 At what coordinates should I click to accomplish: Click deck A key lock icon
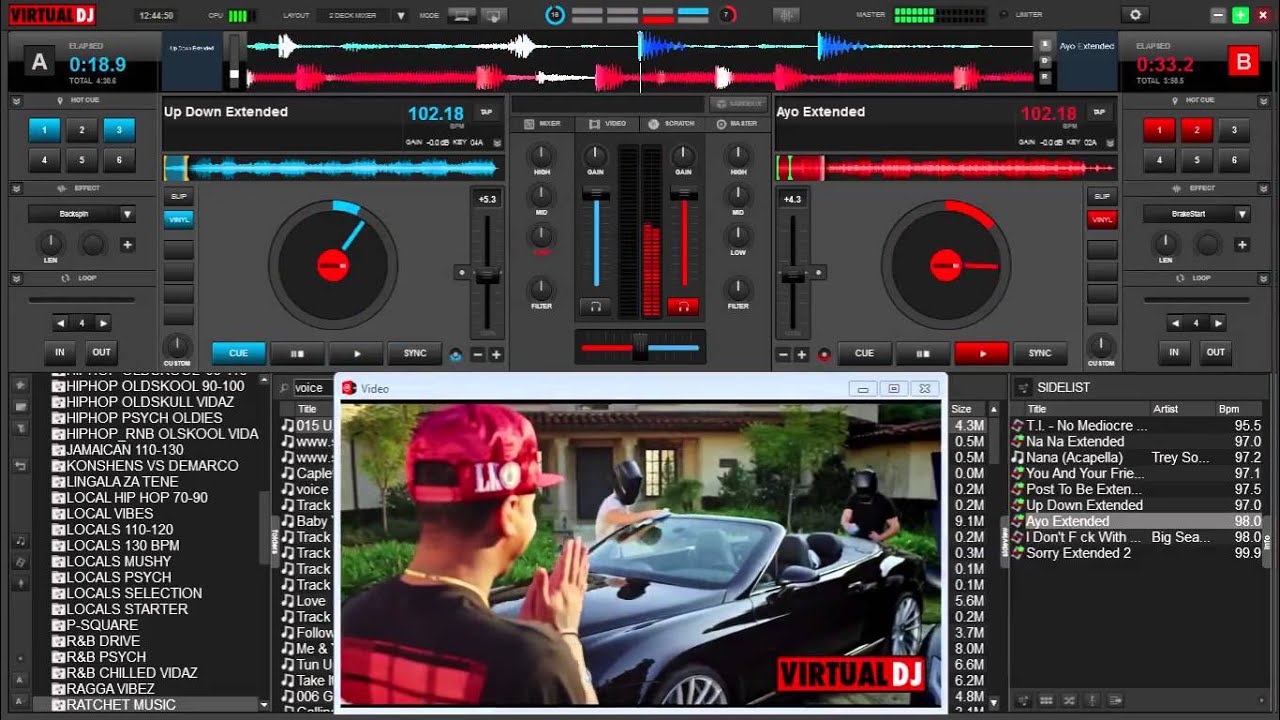point(456,354)
